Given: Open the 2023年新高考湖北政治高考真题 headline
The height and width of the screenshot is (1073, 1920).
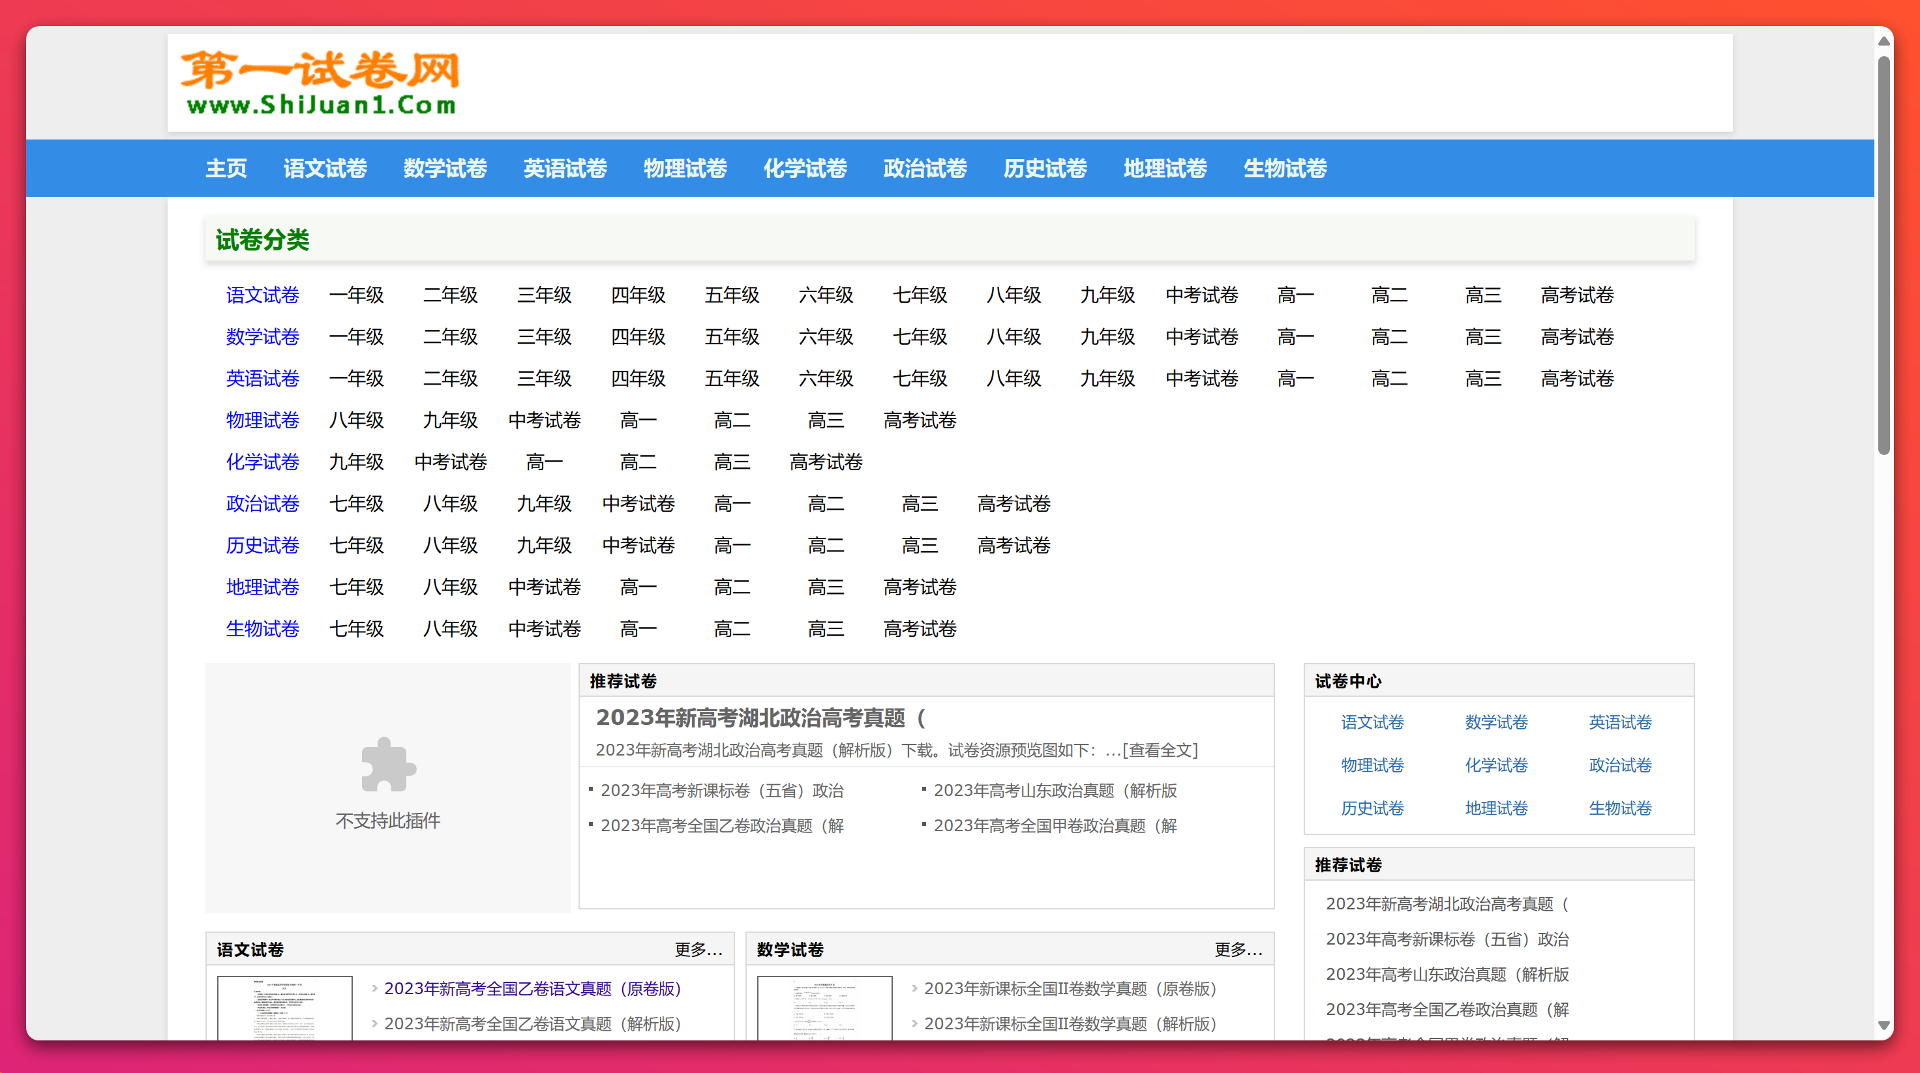Looking at the screenshot, I should [x=760, y=718].
